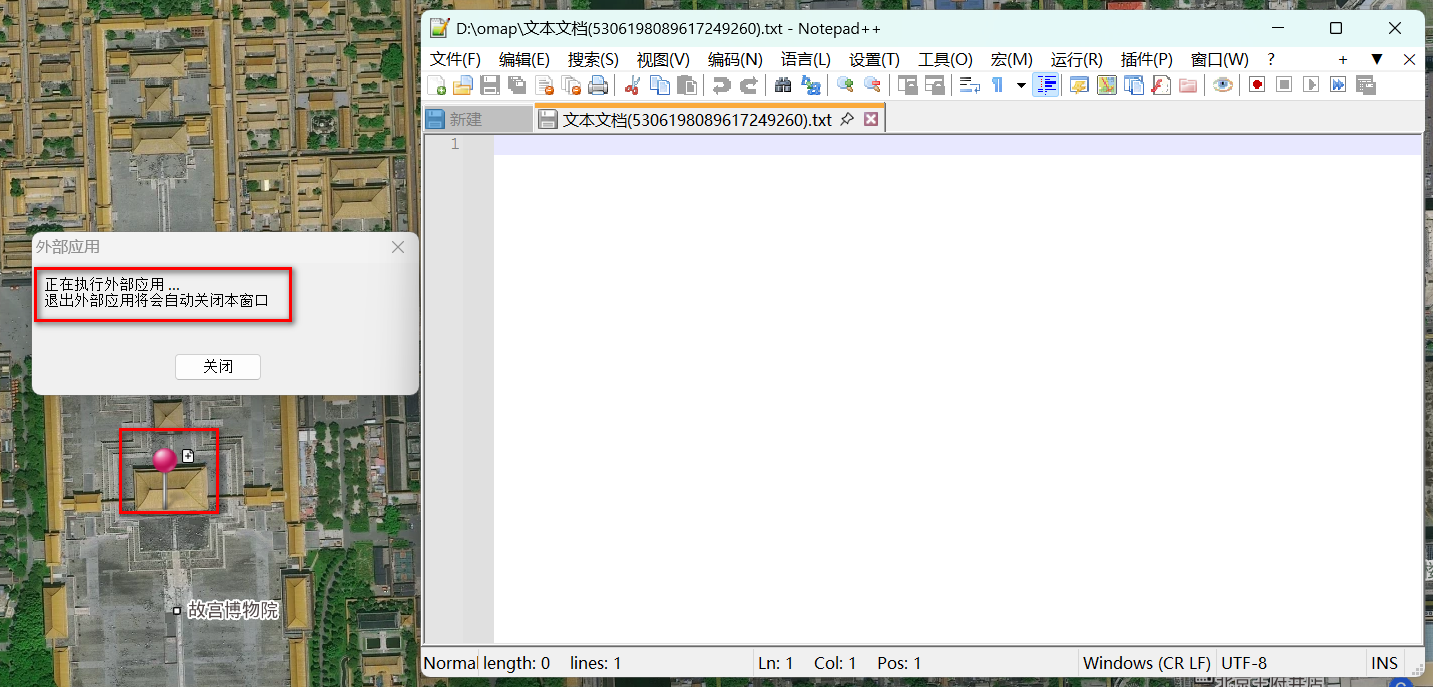Click the pink pushpin marker on the map
Viewport: 1433px width, 687px height.
point(165,460)
